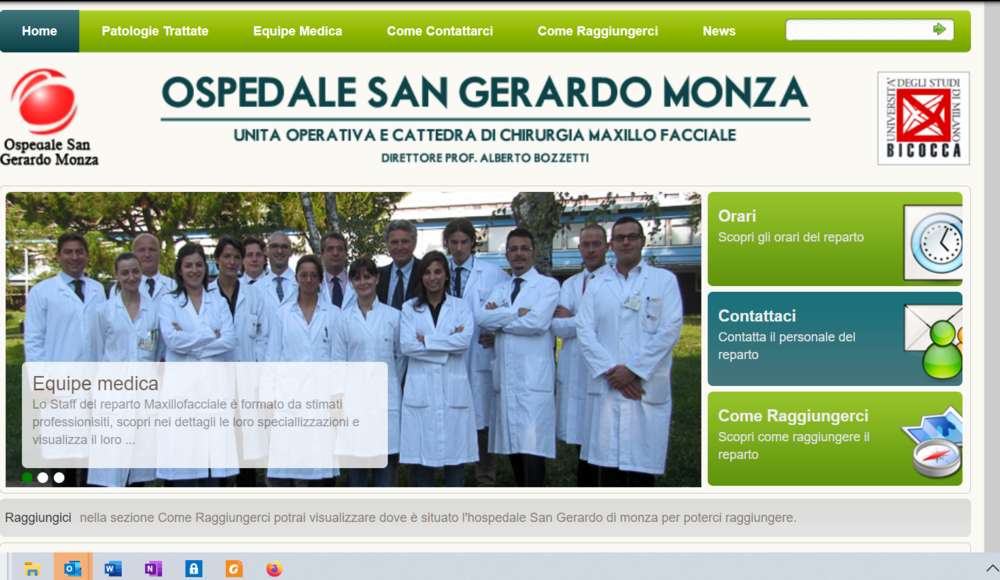Screen dimensions: 1000x580
Task: Switch to Outlook in the taskbar
Action: [x=73, y=568]
